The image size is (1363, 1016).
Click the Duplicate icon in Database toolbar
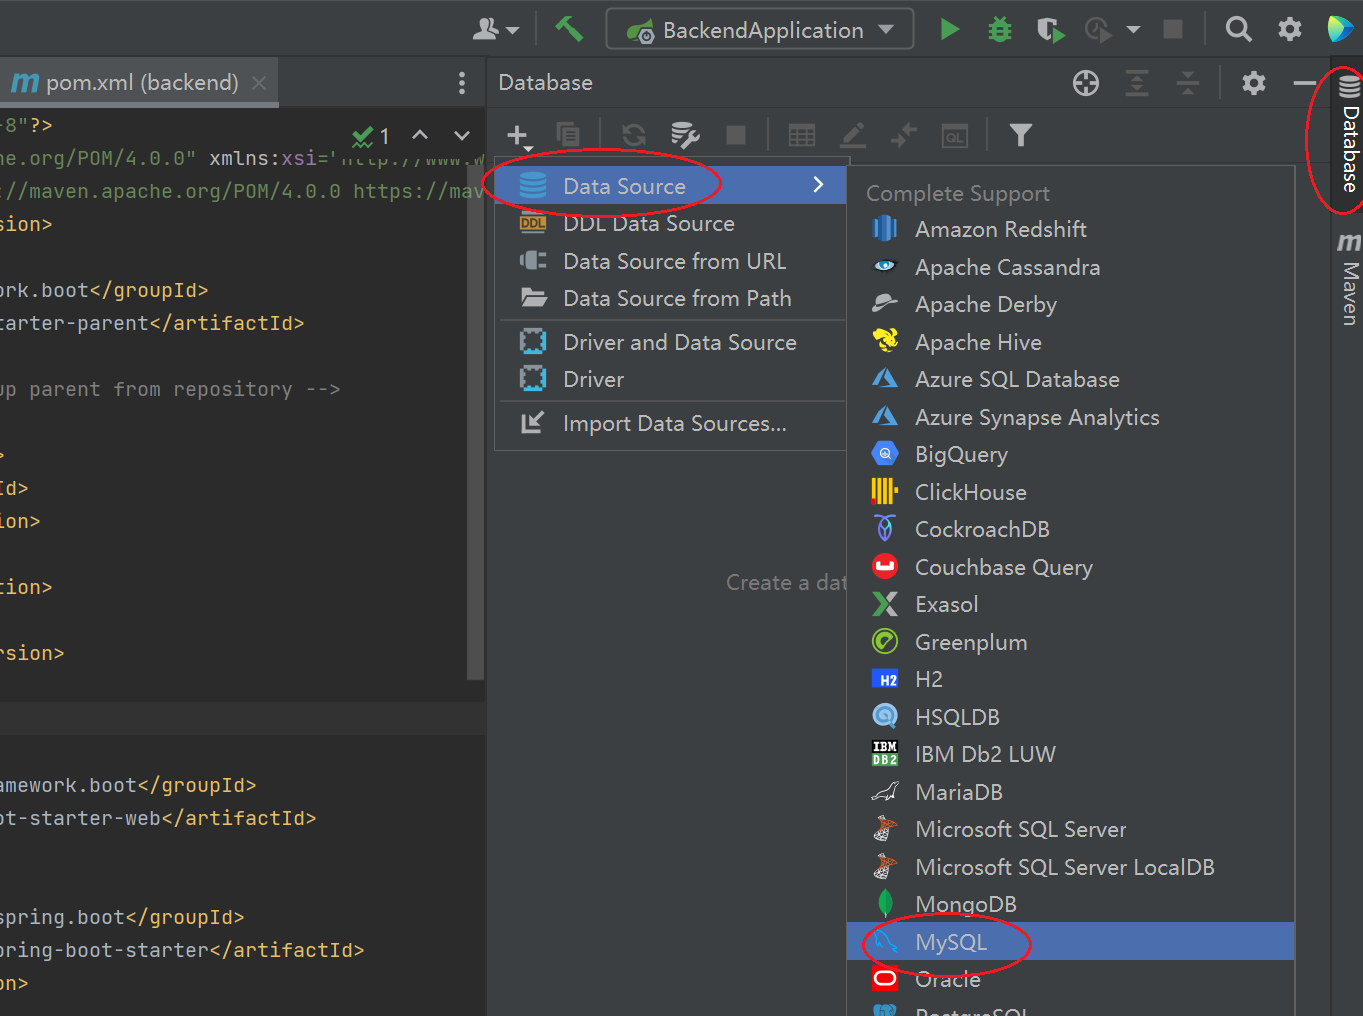click(568, 135)
